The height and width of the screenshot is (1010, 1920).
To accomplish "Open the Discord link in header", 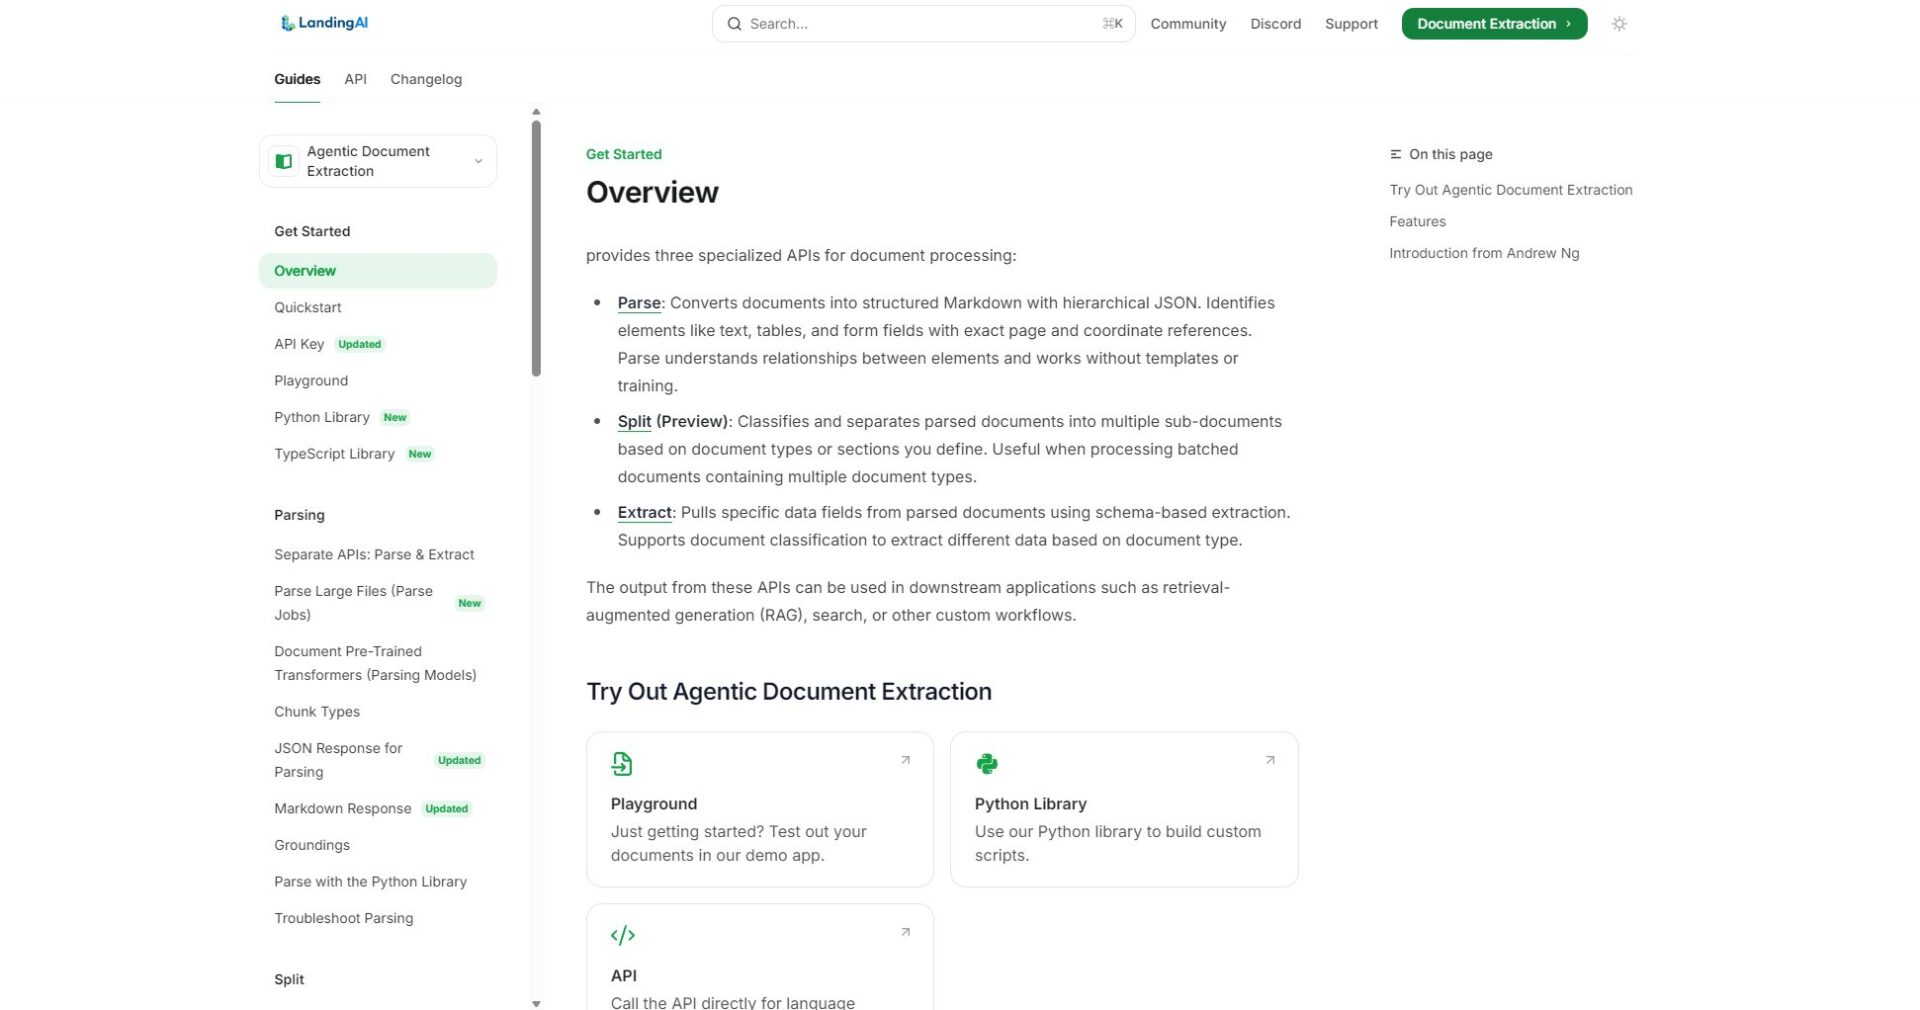I will pyautogui.click(x=1275, y=24).
